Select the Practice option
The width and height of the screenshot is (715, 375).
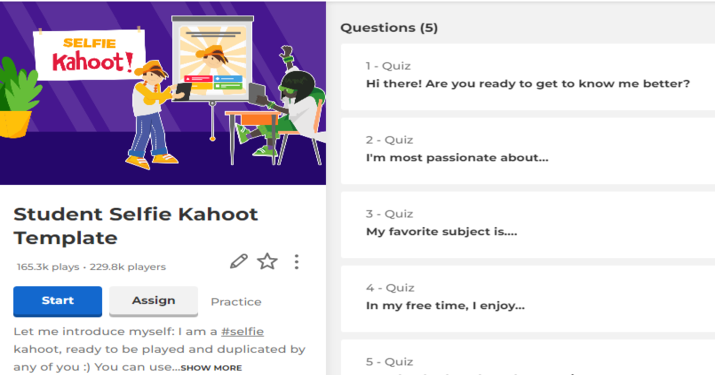click(x=236, y=302)
